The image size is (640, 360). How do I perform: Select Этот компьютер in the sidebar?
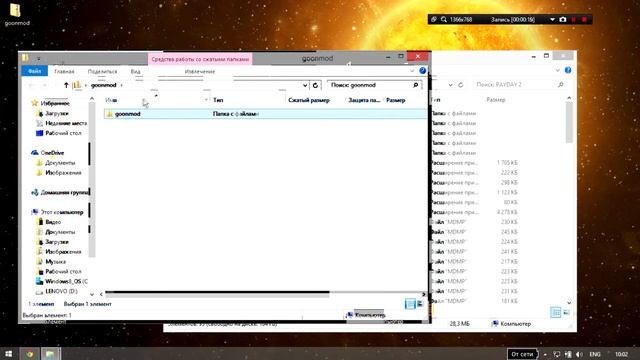click(x=58, y=212)
